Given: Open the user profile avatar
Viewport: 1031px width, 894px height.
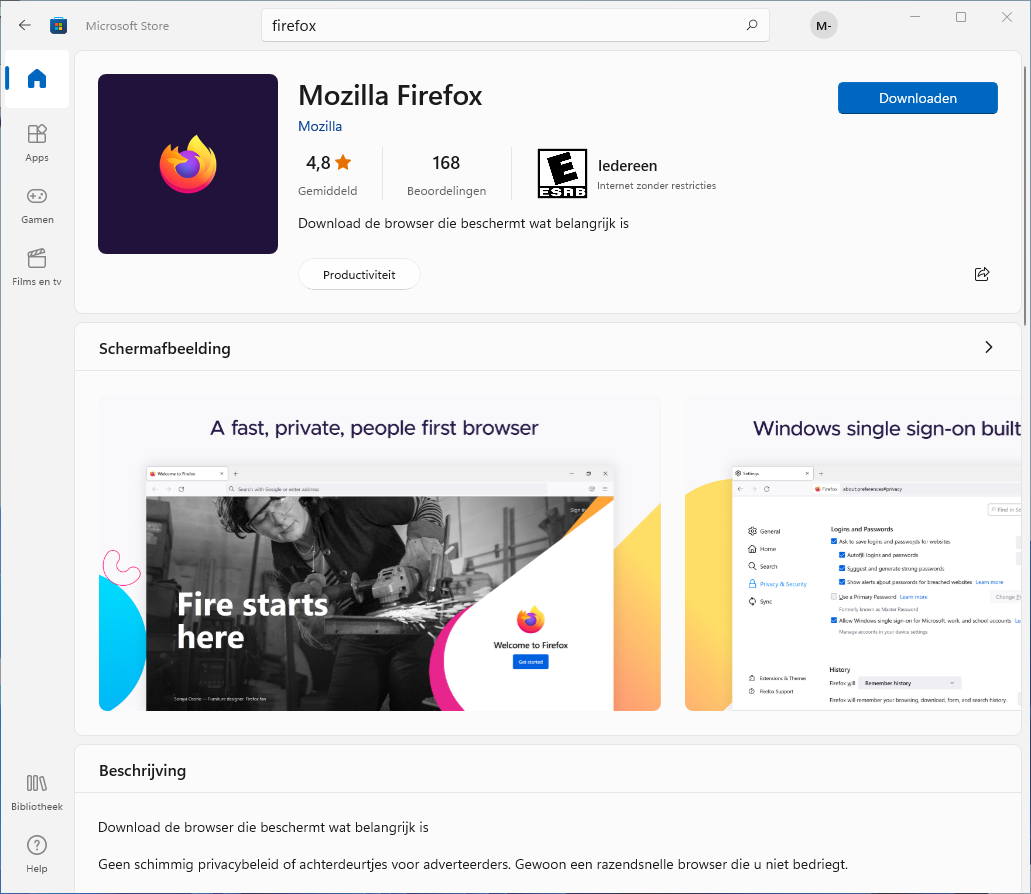Looking at the screenshot, I should pyautogui.click(x=823, y=26).
